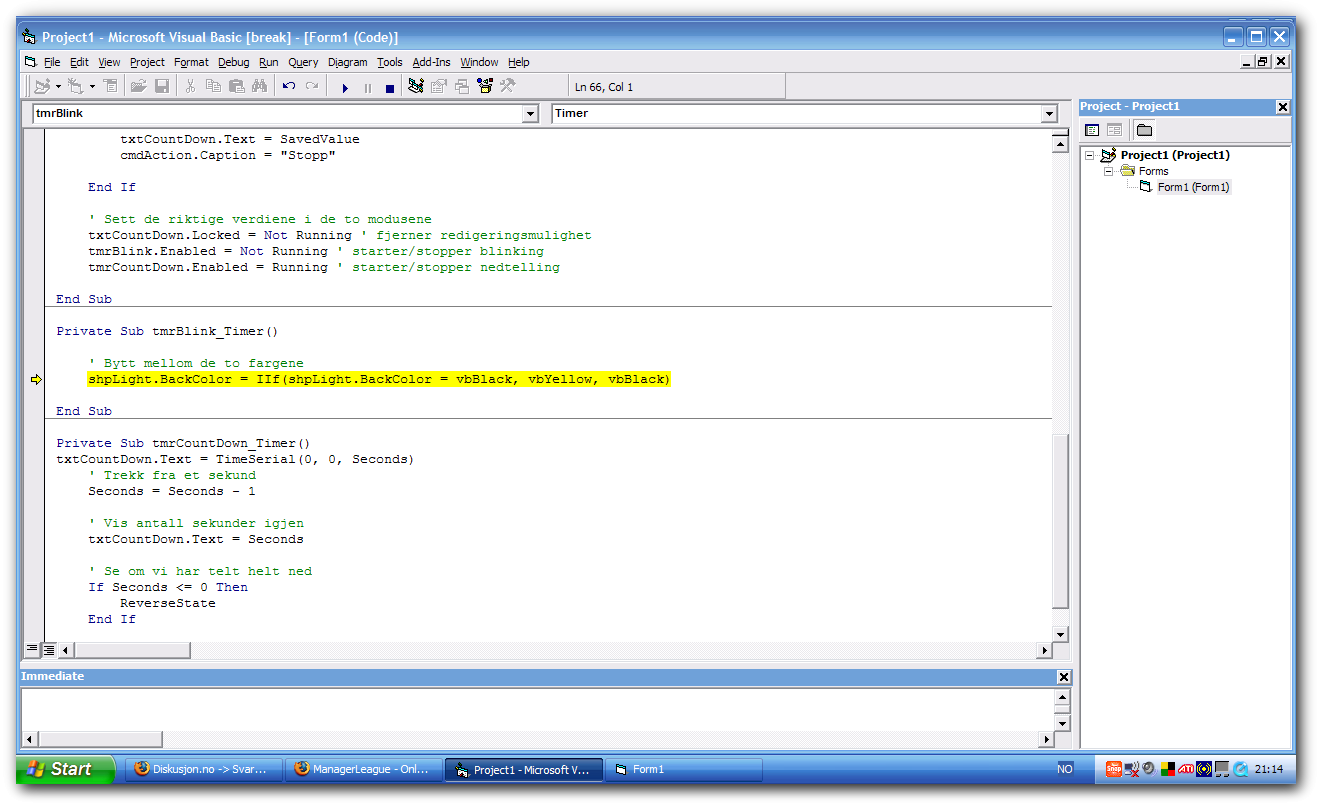
Task: Open the Timer procedure dropdown
Action: coord(1049,114)
